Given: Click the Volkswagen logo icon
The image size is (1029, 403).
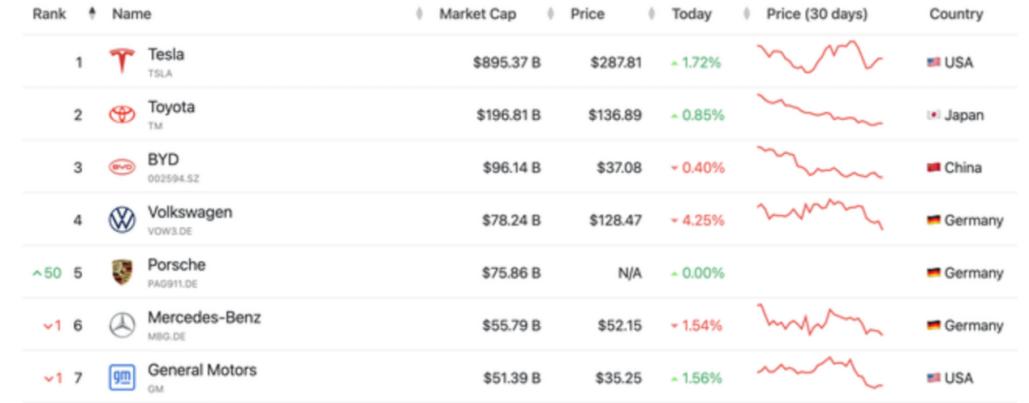Looking at the screenshot, I should pos(121,220).
